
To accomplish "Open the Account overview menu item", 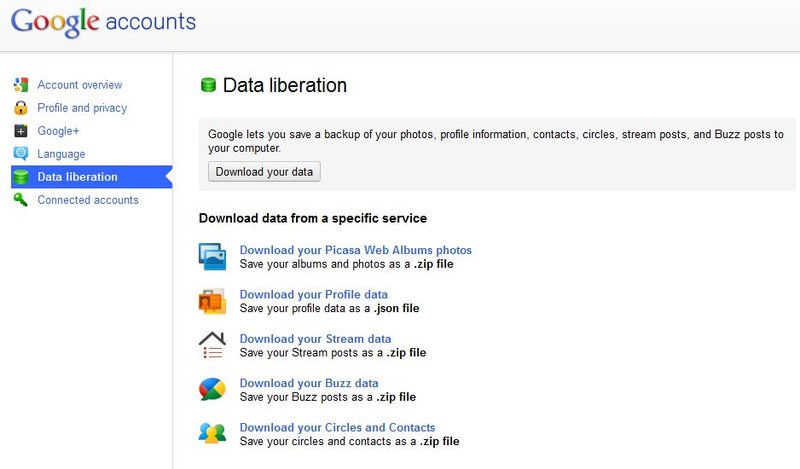I will point(80,85).
